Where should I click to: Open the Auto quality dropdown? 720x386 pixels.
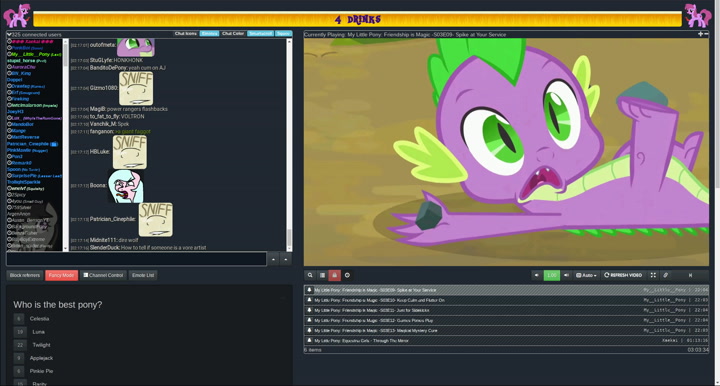point(586,275)
